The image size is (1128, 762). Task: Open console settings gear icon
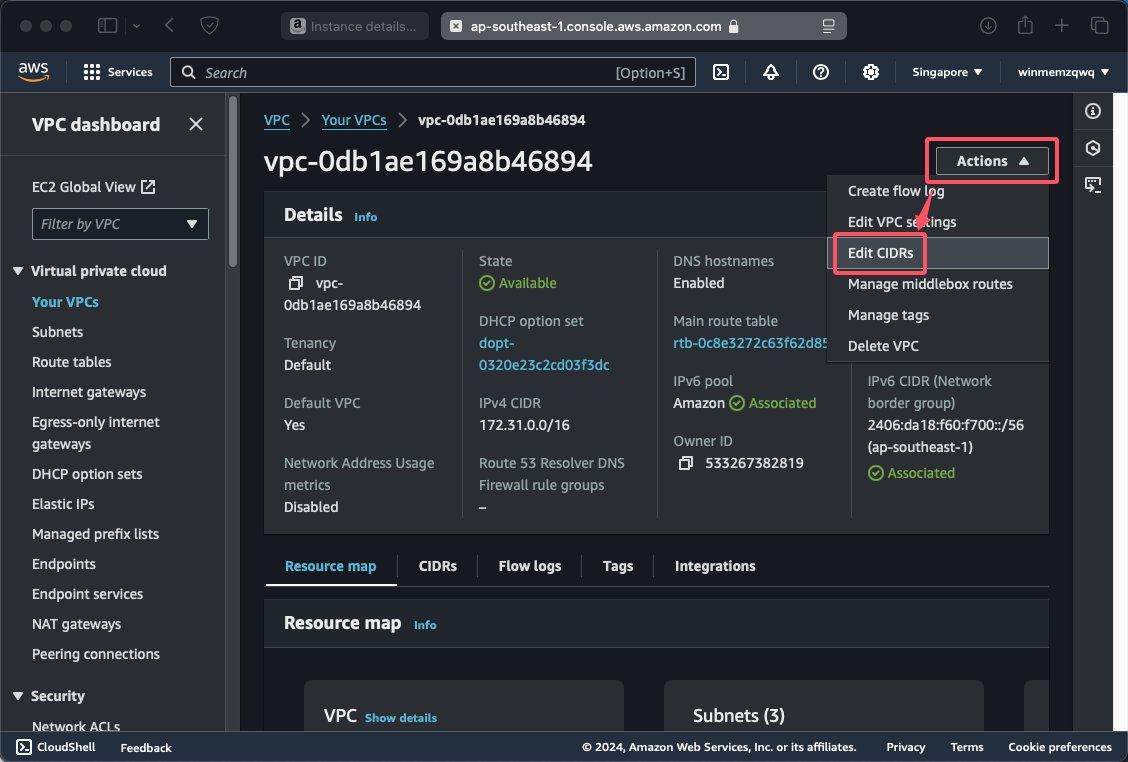[x=870, y=72]
